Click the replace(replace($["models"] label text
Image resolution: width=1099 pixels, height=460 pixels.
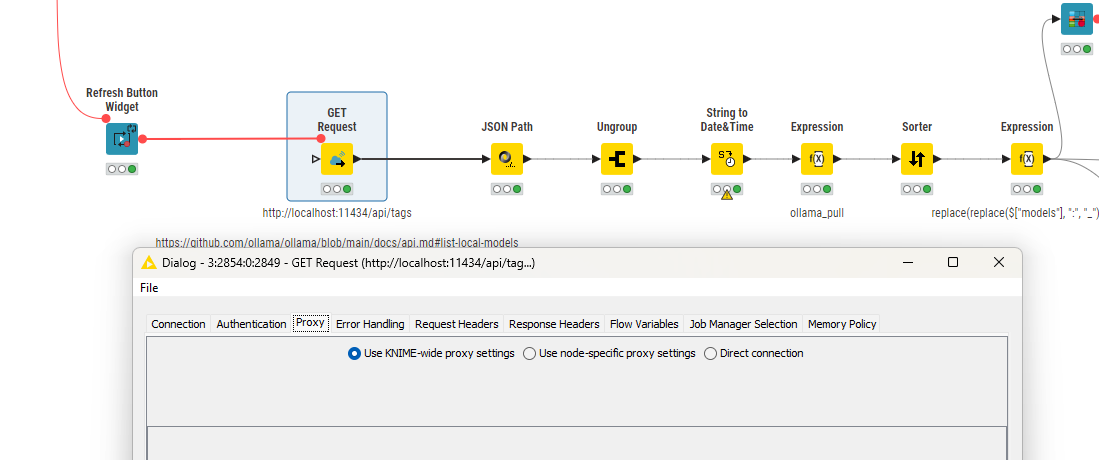click(x=1015, y=212)
